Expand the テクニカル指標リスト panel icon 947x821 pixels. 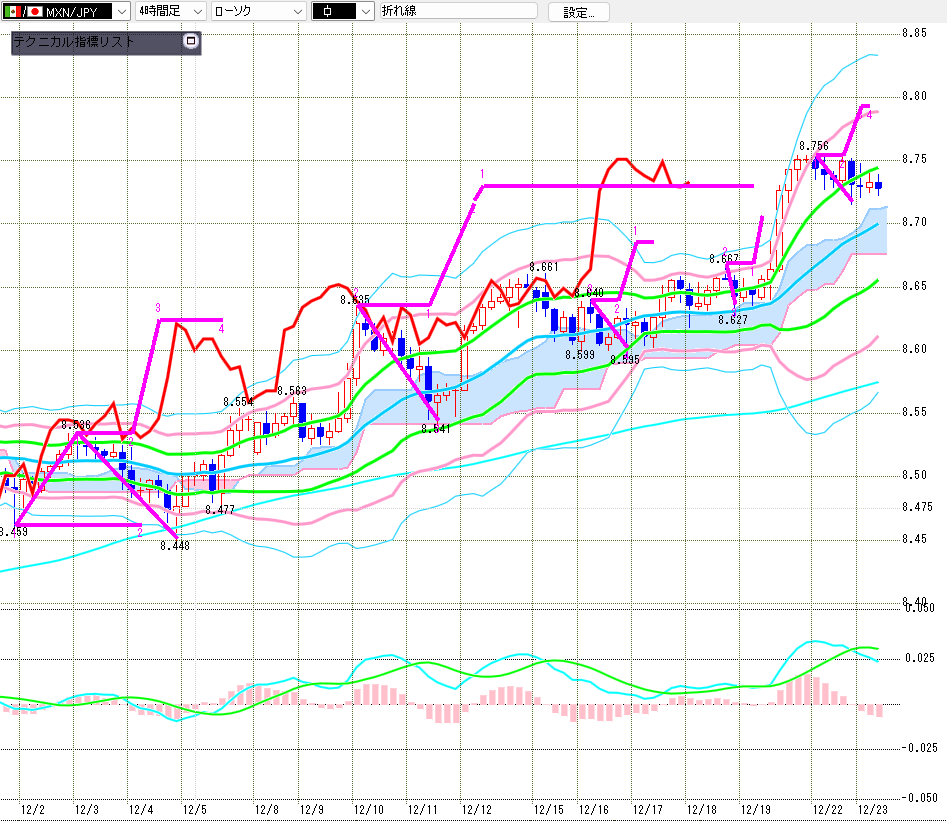point(192,42)
